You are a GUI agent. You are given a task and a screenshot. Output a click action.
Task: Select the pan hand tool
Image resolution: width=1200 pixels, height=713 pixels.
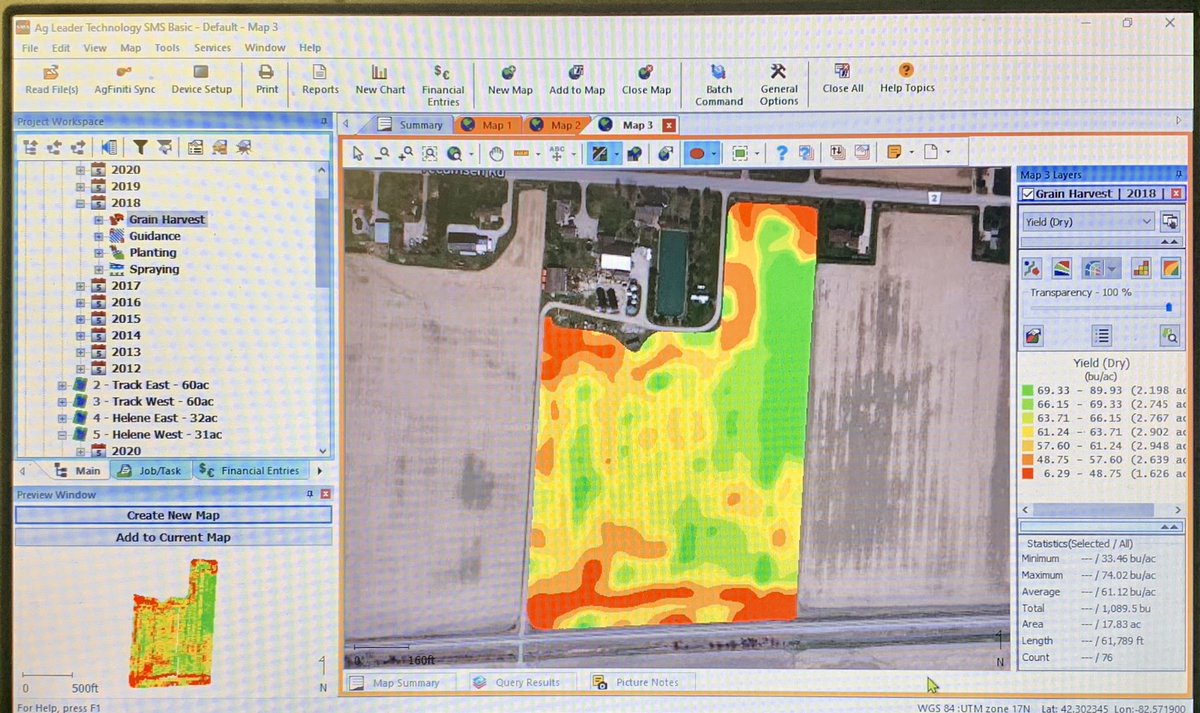497,153
